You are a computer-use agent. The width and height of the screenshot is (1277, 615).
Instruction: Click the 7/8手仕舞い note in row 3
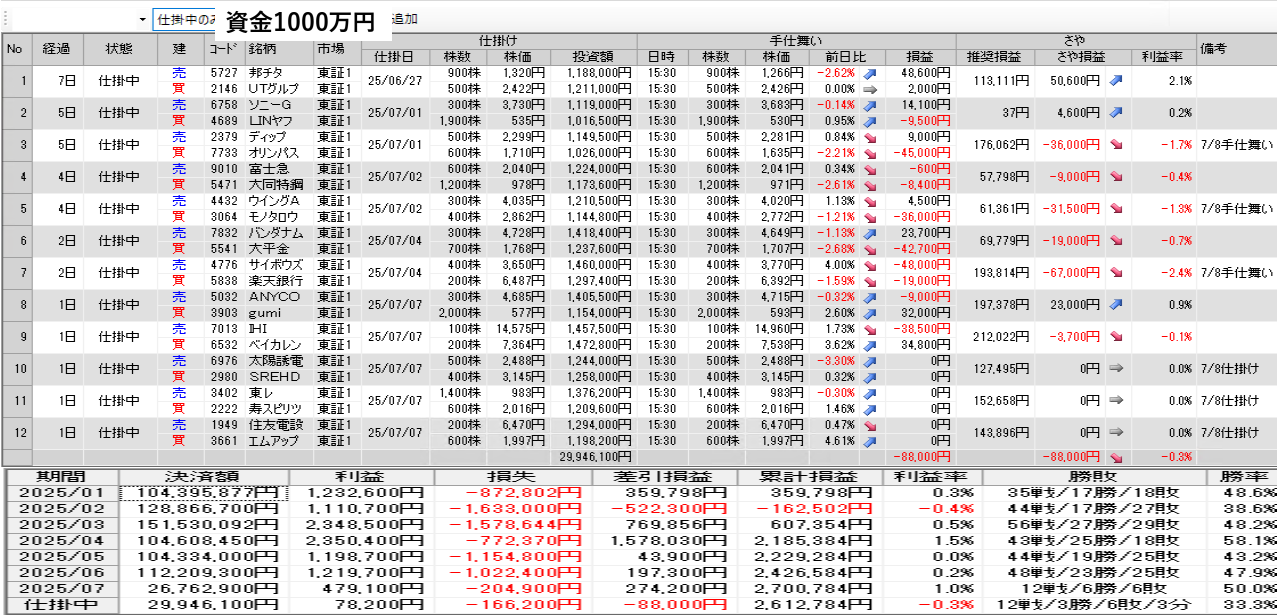click(1236, 145)
